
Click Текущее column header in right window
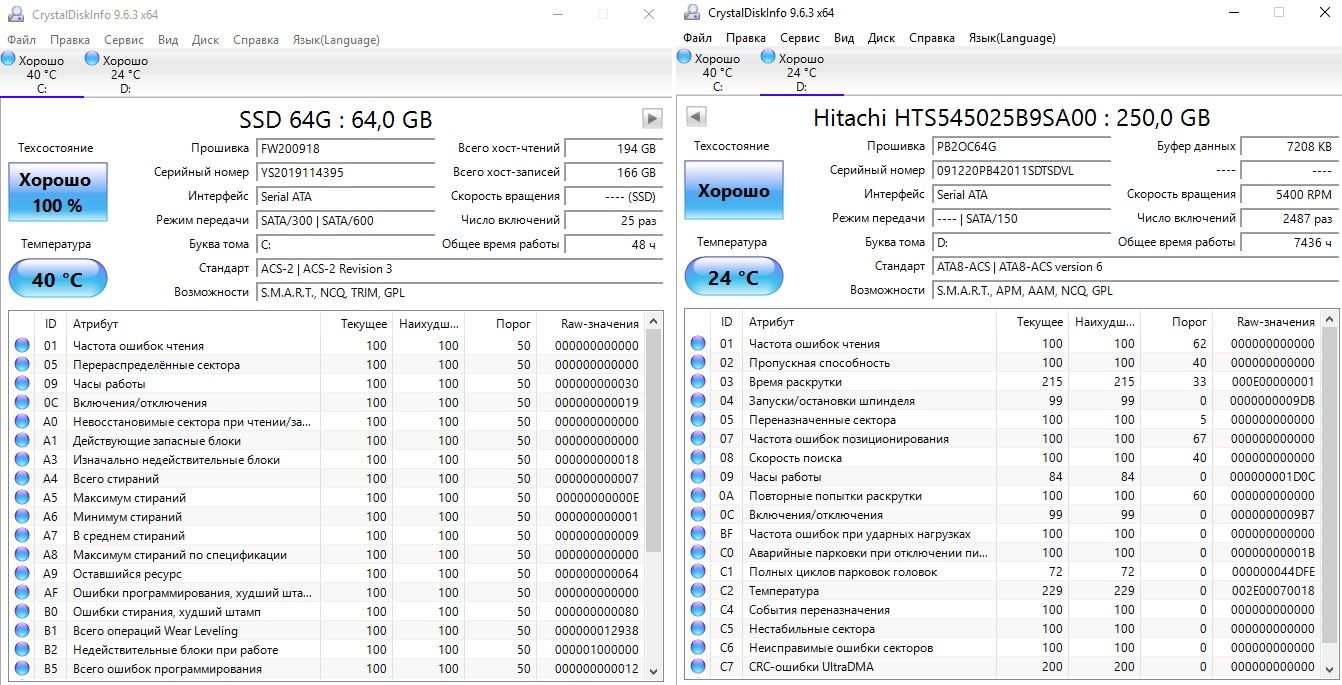coord(1032,321)
